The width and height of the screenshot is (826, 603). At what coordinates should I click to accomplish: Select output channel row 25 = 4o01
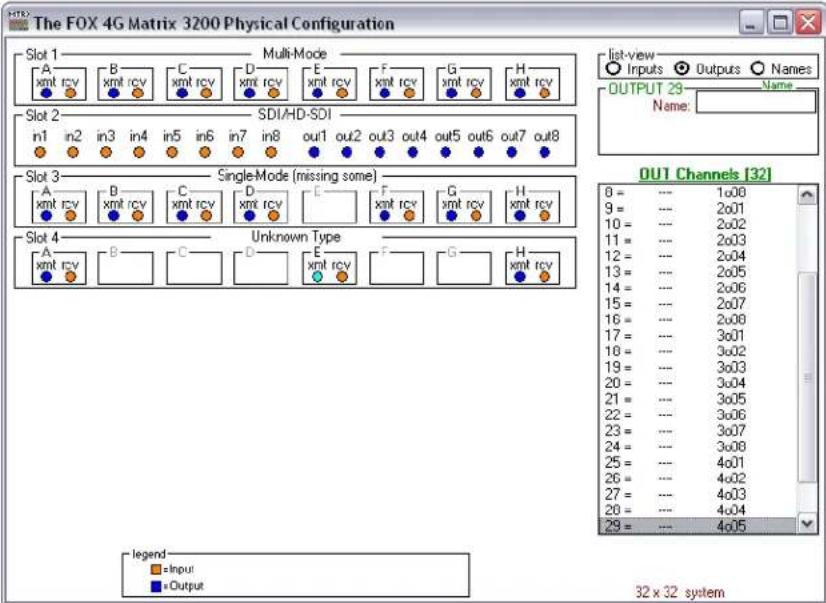(699, 462)
